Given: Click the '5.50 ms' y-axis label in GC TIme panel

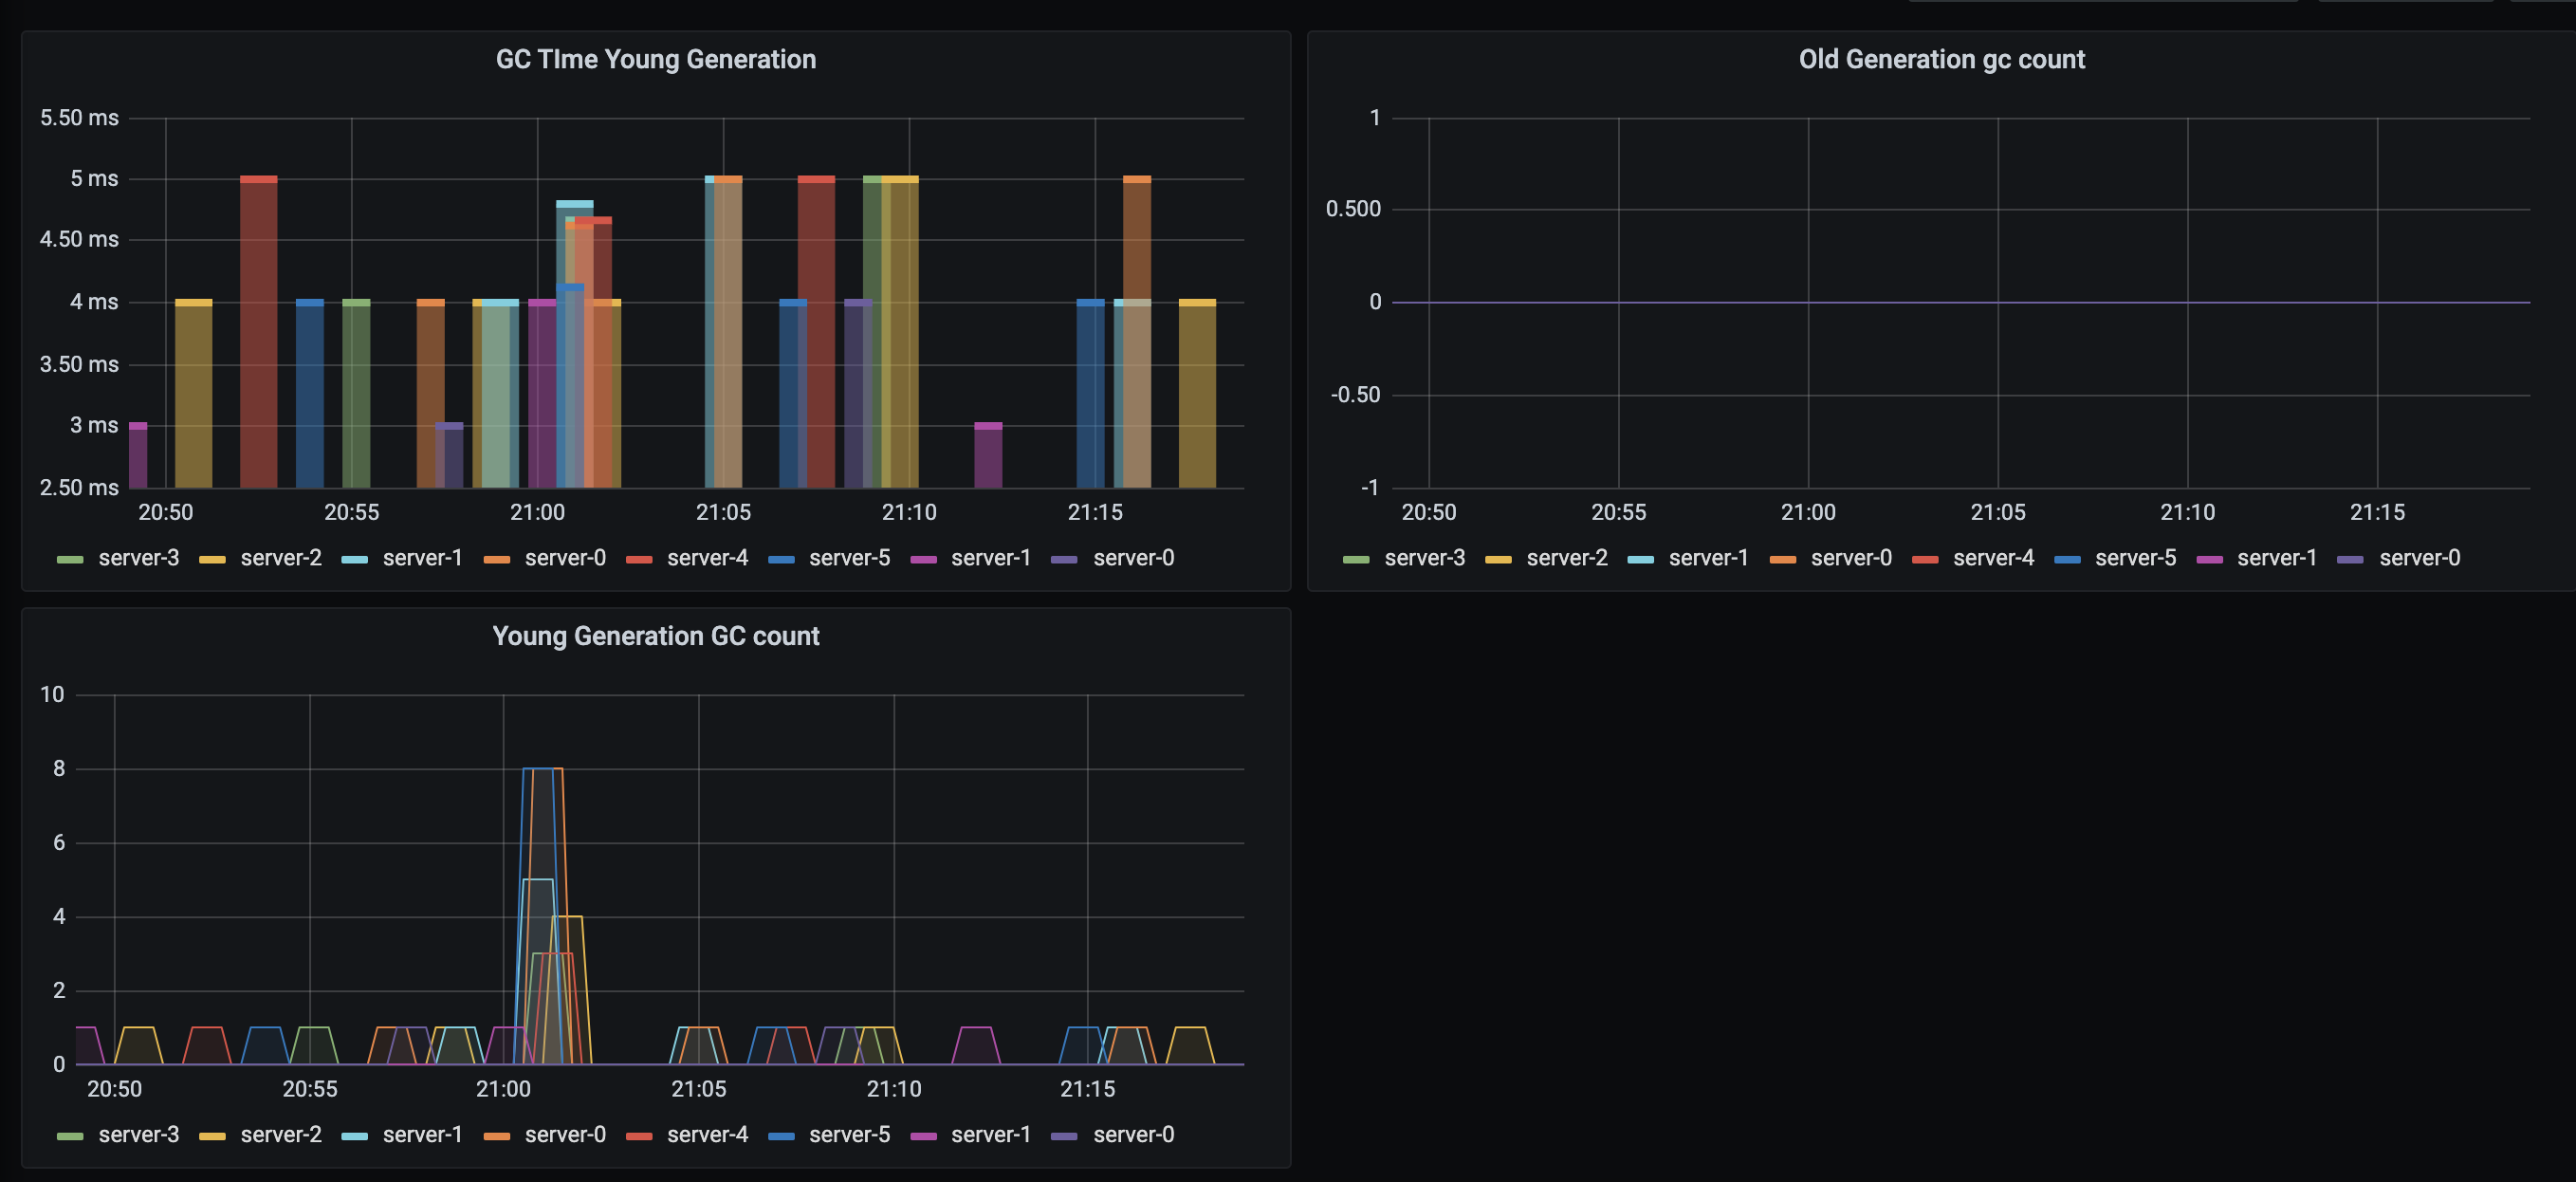Looking at the screenshot, I should (79, 118).
